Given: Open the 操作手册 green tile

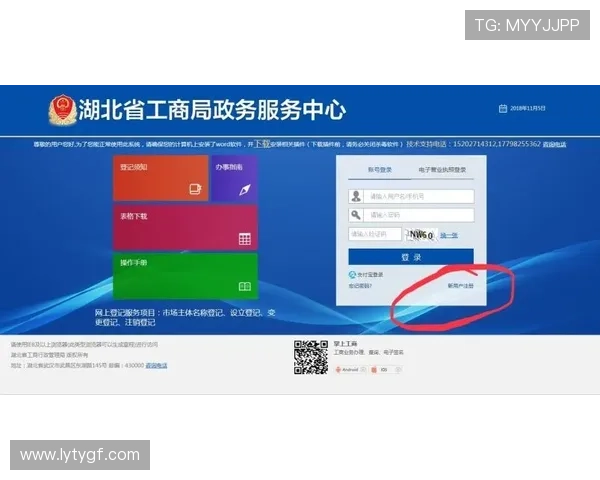Looking at the screenshot, I should [x=185, y=276].
